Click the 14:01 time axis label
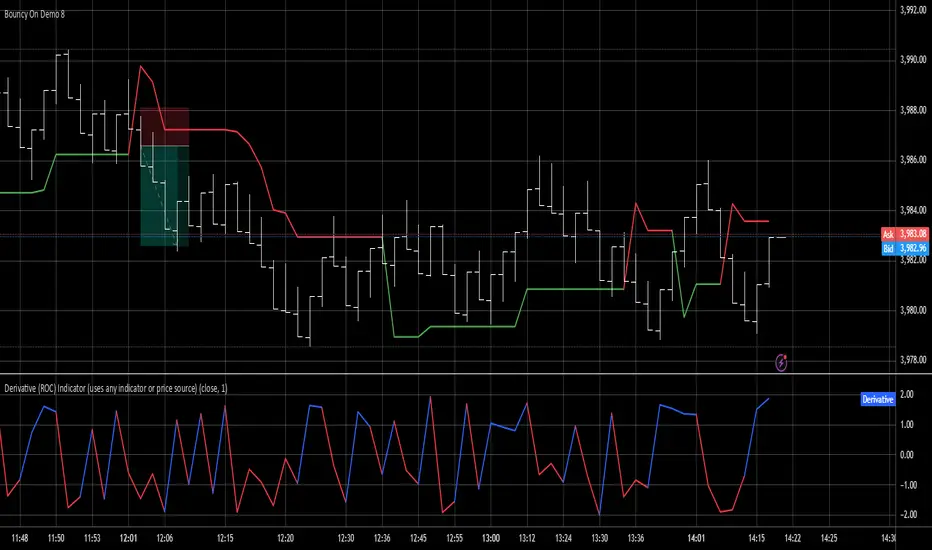 696,538
